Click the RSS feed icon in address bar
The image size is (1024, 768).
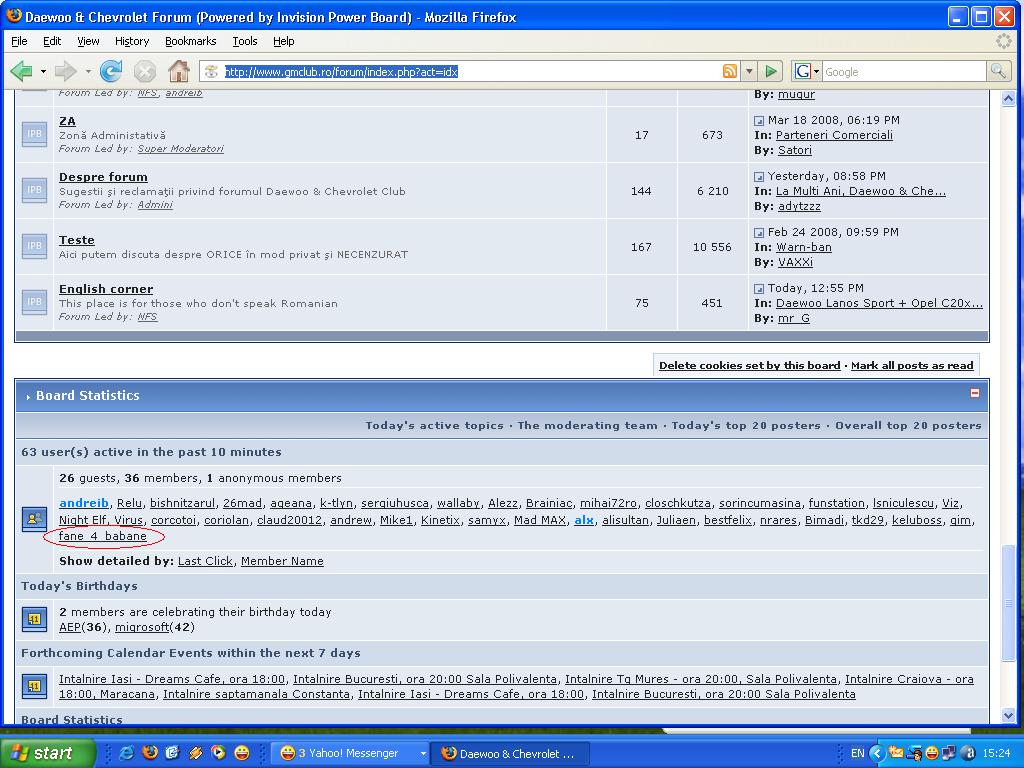coord(730,71)
